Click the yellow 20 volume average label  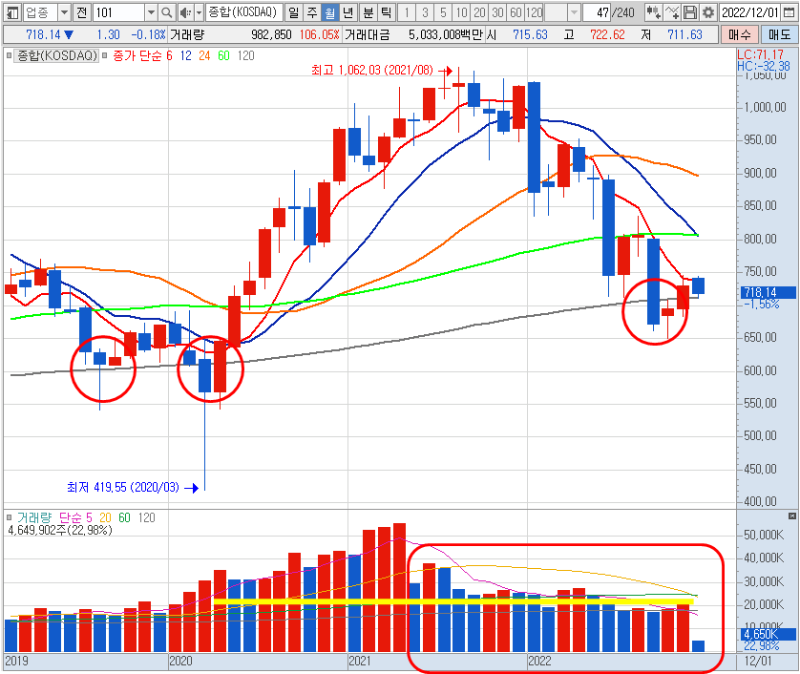click(105, 517)
